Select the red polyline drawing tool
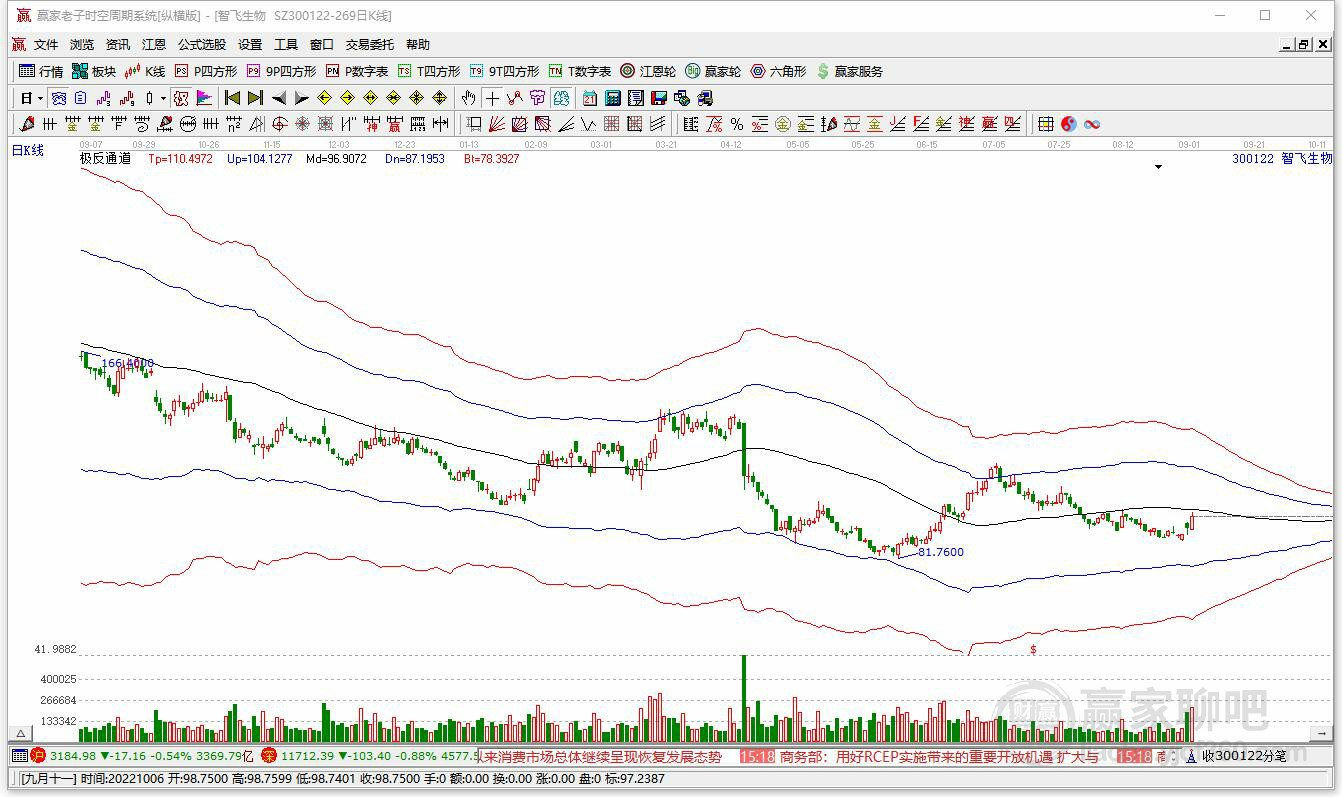The height and width of the screenshot is (797, 1342). click(514, 98)
